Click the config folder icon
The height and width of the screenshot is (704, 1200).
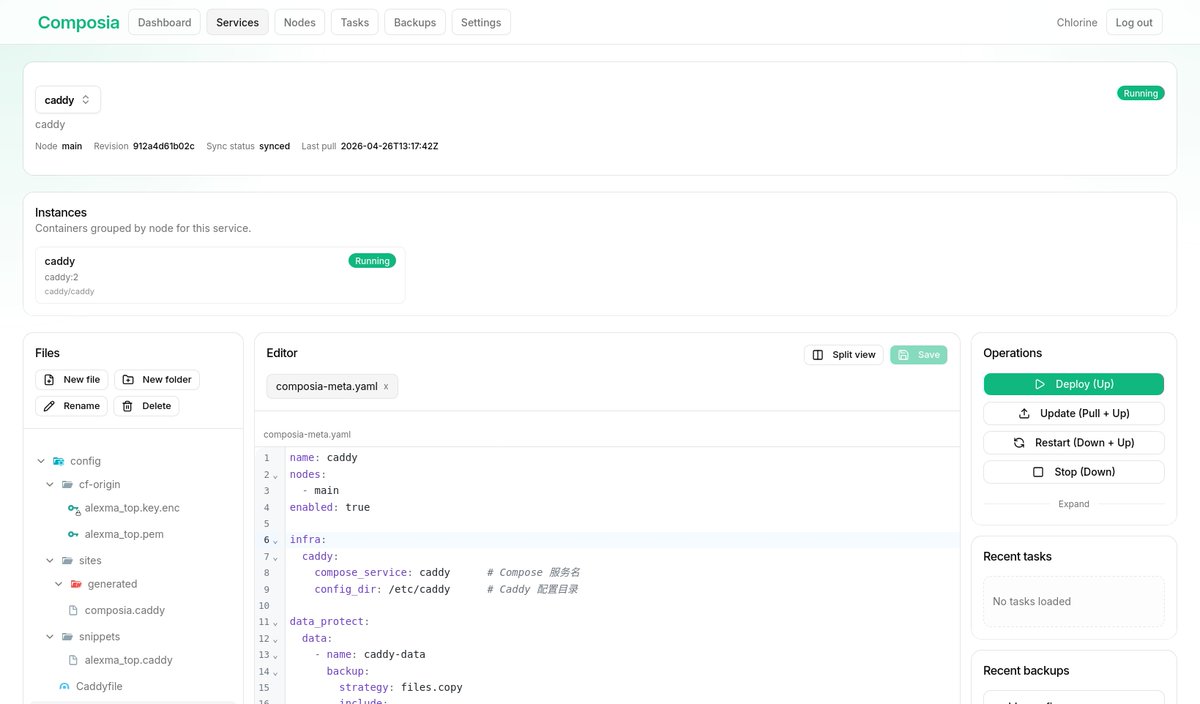click(58, 461)
